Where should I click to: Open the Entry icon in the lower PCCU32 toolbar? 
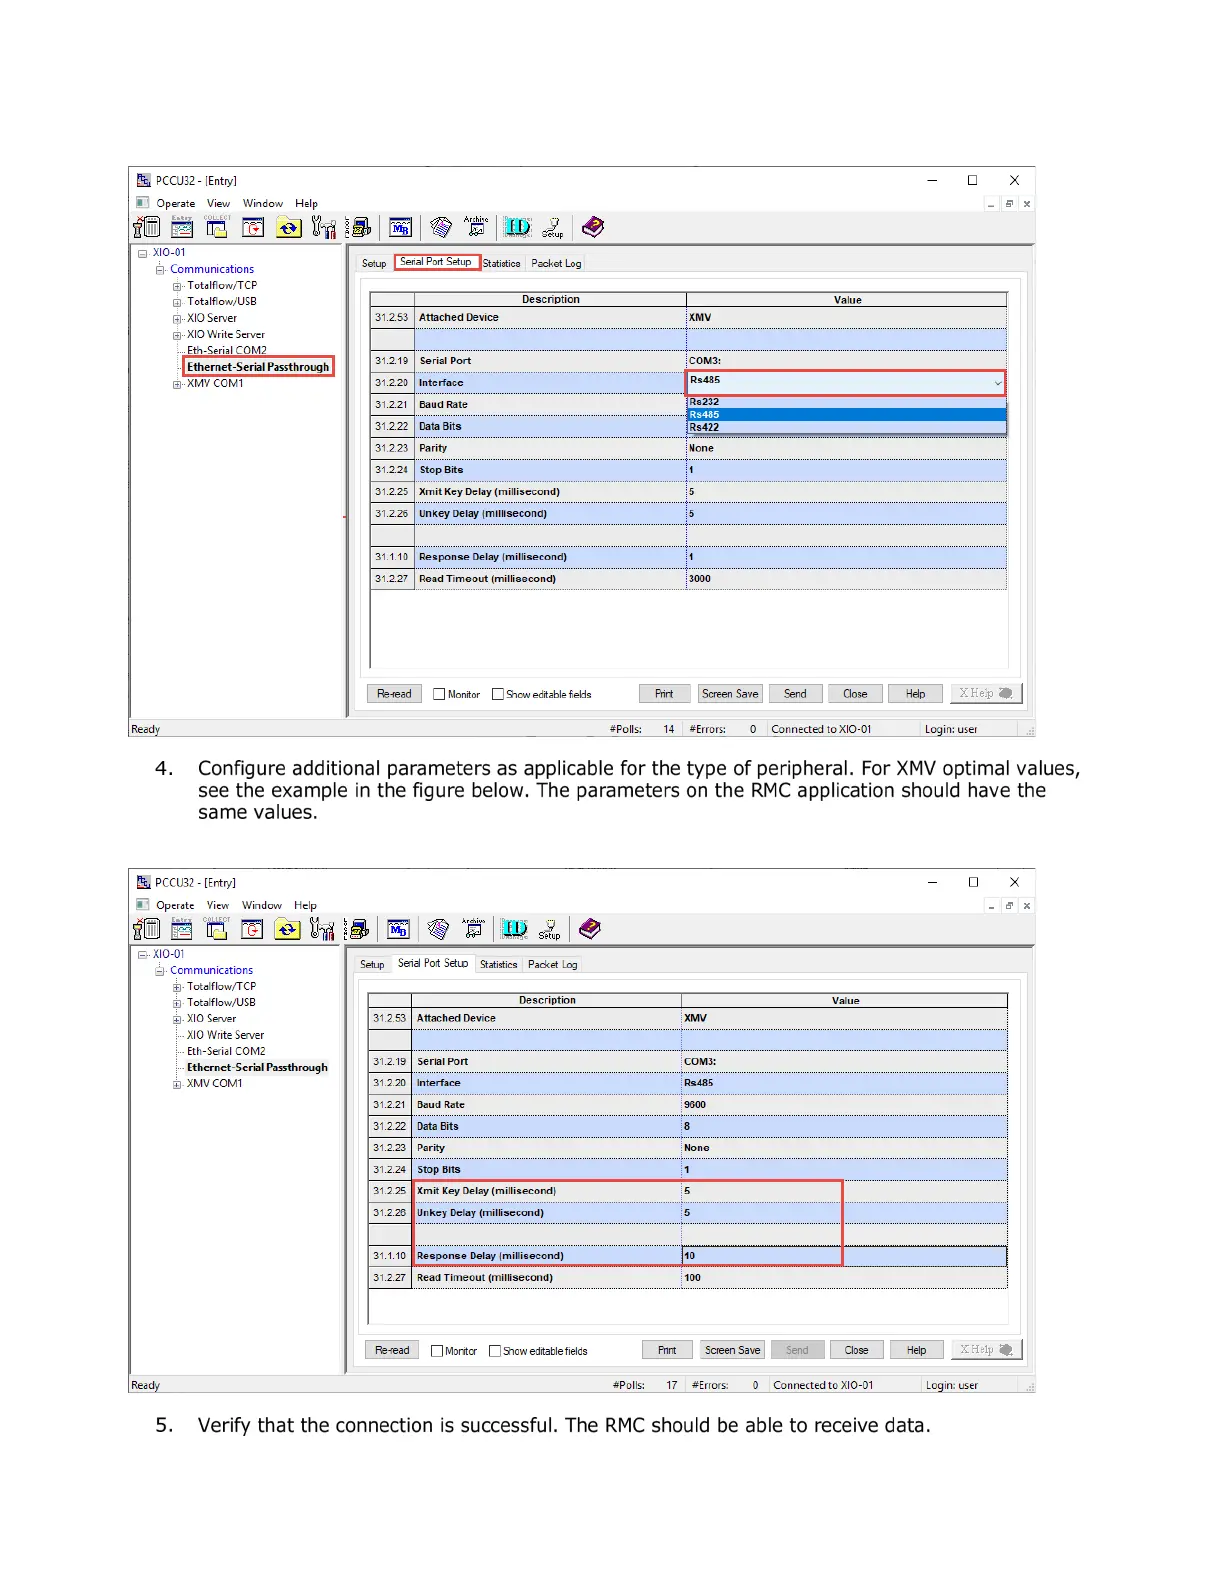(182, 929)
